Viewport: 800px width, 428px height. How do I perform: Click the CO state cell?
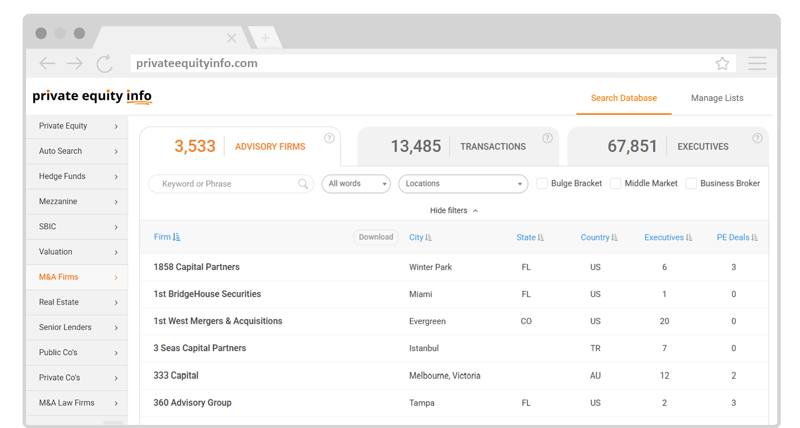526,321
